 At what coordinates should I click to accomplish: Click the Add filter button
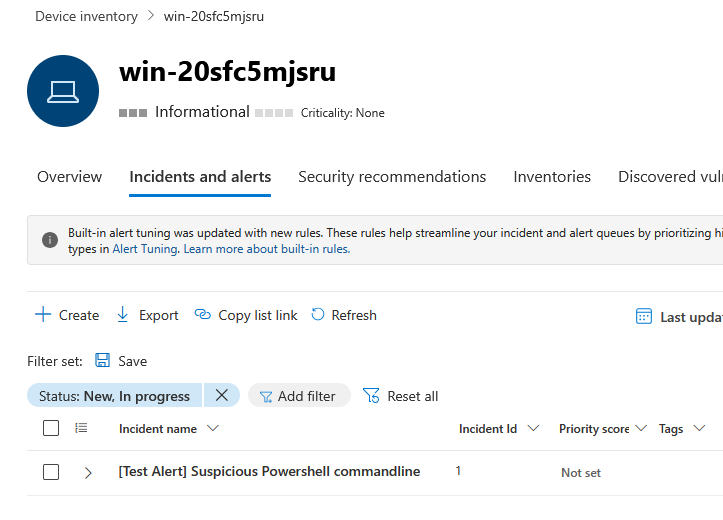pyautogui.click(x=299, y=396)
